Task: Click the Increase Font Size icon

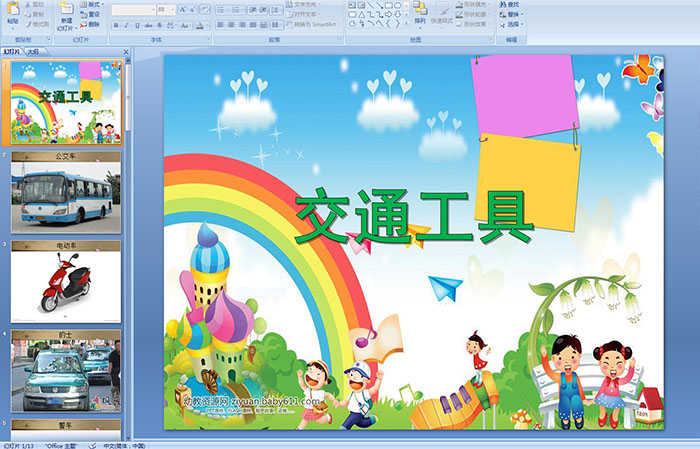Action: (183, 10)
